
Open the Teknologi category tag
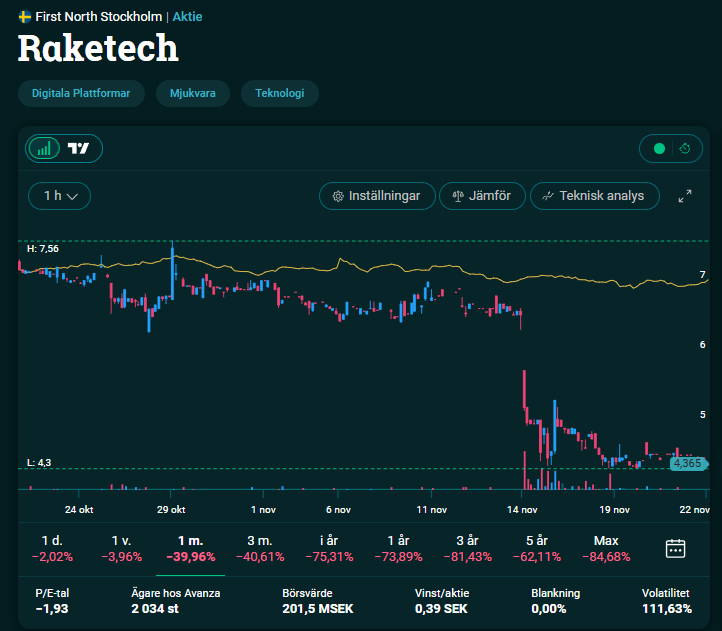pos(279,93)
